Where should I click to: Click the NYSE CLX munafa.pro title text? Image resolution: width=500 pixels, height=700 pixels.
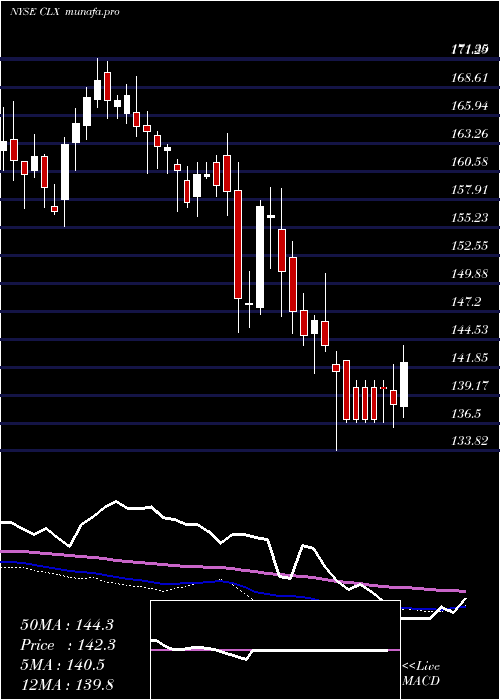coord(64,12)
